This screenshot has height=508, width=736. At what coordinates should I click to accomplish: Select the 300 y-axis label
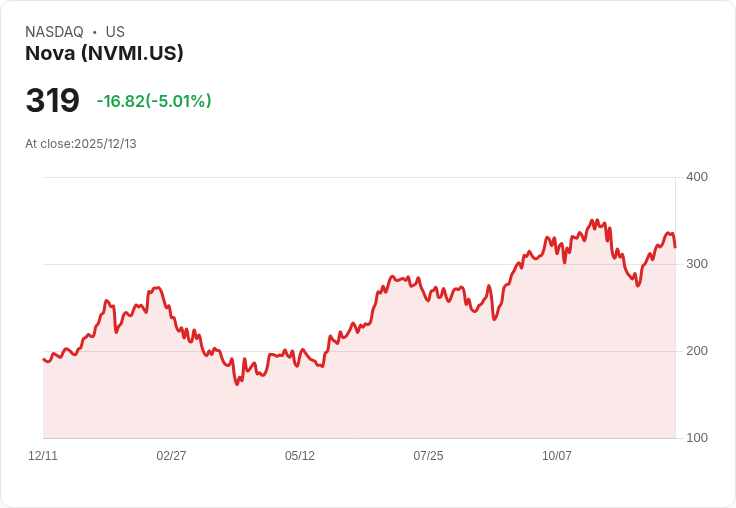coord(696,264)
